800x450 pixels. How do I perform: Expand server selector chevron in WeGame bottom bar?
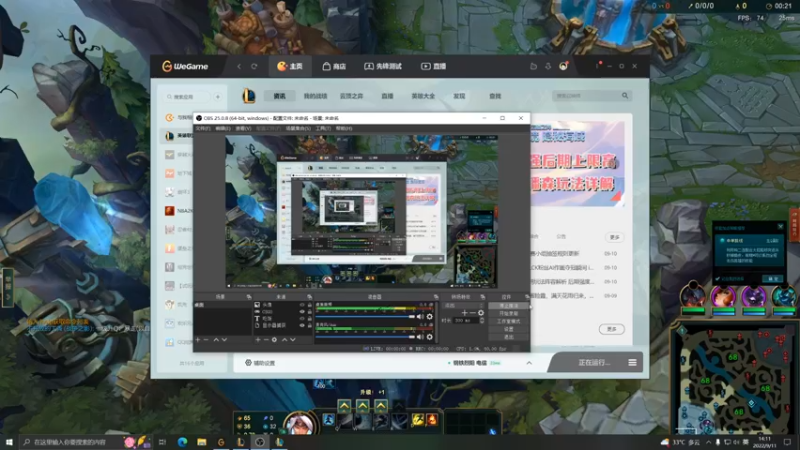[x=529, y=363]
